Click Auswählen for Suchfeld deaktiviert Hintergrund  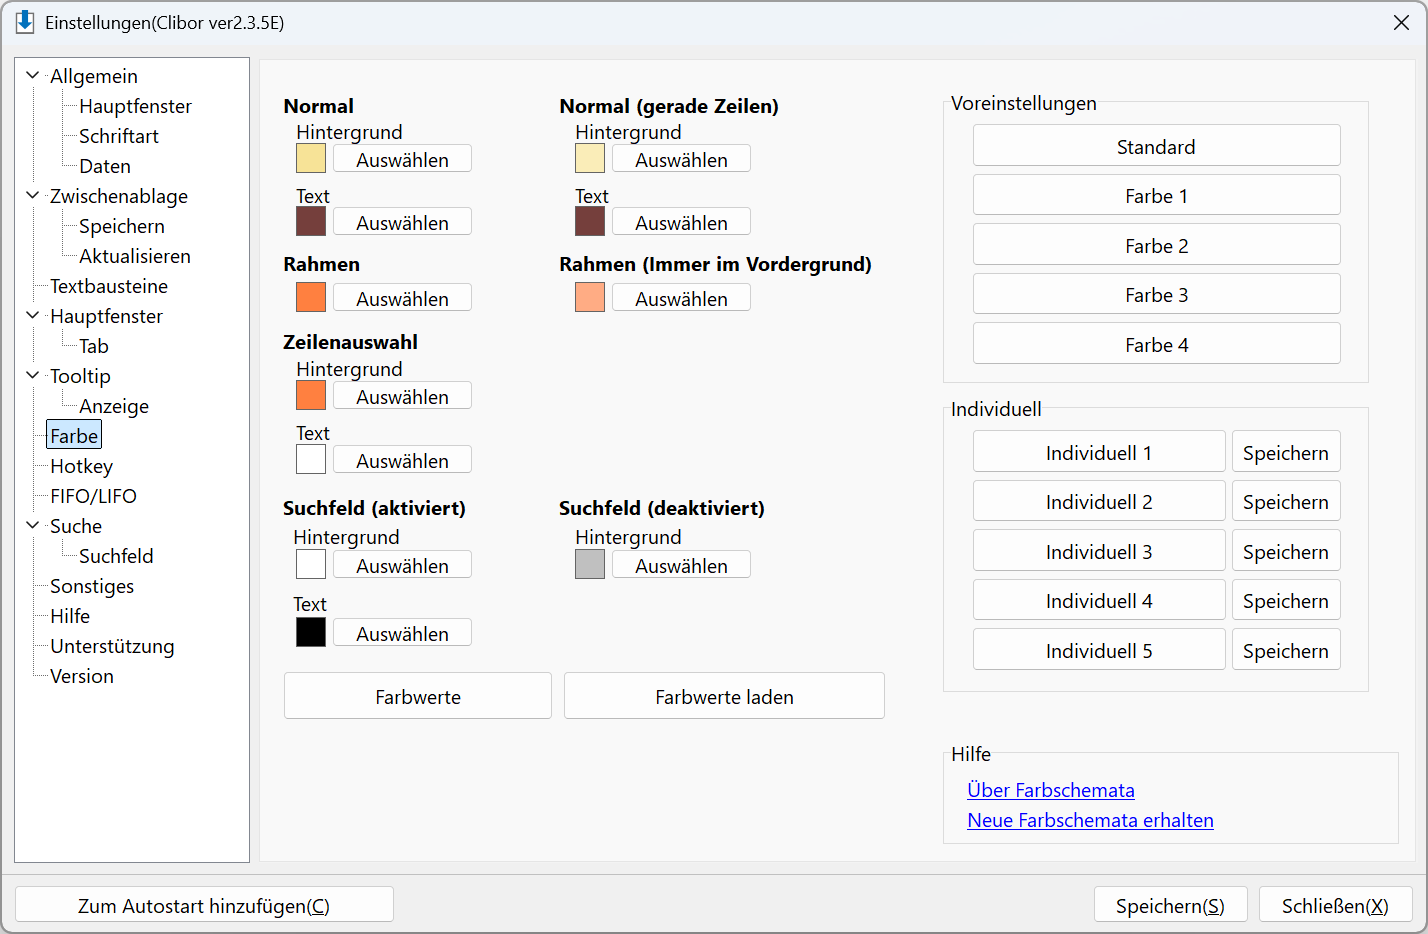coord(681,565)
